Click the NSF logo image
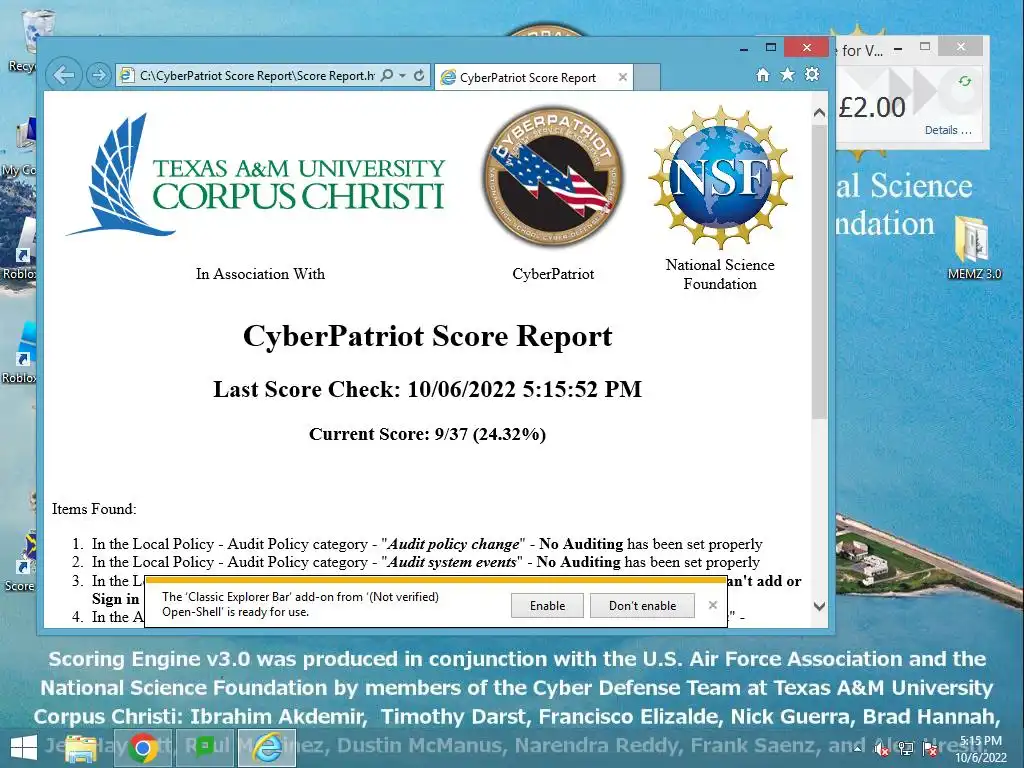The height and width of the screenshot is (768, 1024). tap(720, 177)
